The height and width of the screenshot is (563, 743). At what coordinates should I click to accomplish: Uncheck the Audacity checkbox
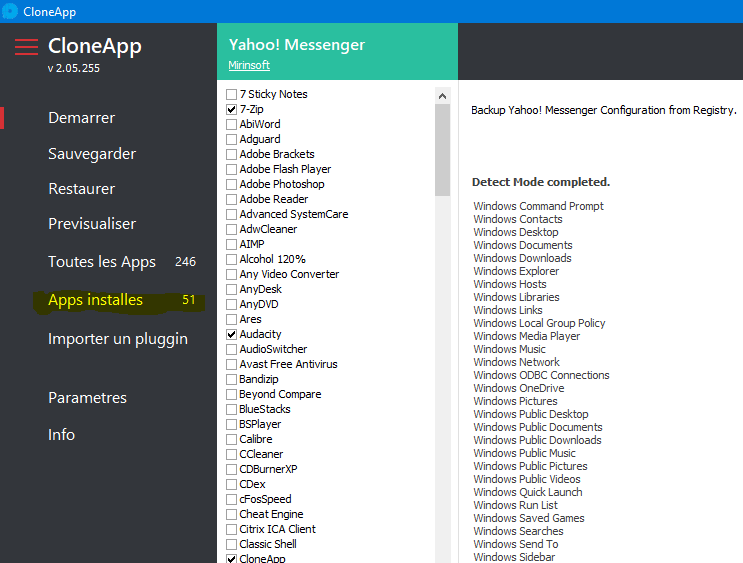(231, 335)
